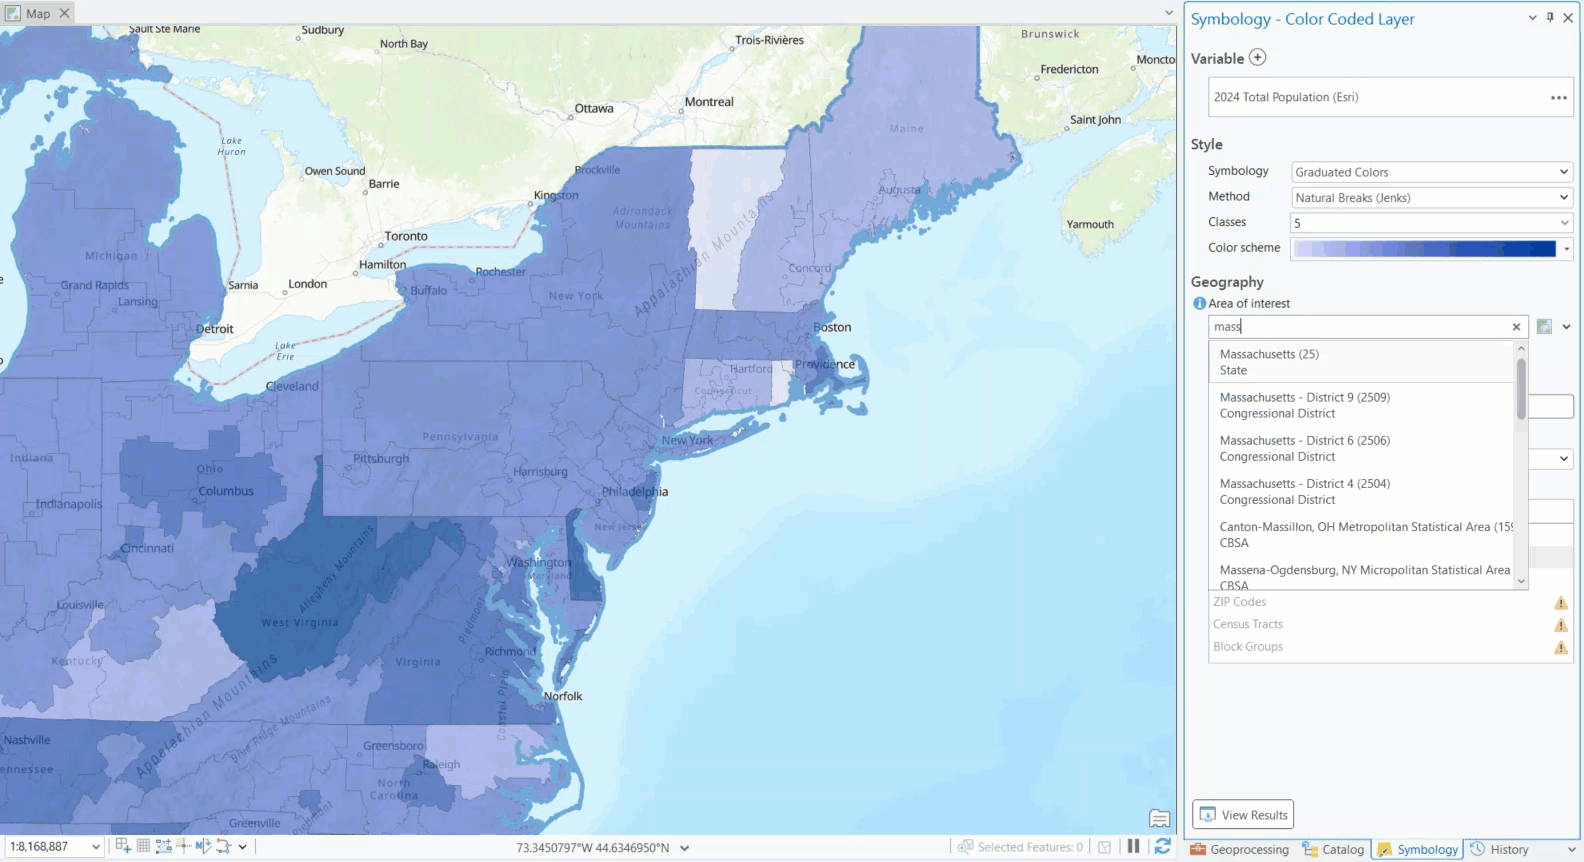Choose Massachusetts District 9 (2509) suggestion
The height and width of the screenshot is (862, 1584).
[x=1361, y=405]
